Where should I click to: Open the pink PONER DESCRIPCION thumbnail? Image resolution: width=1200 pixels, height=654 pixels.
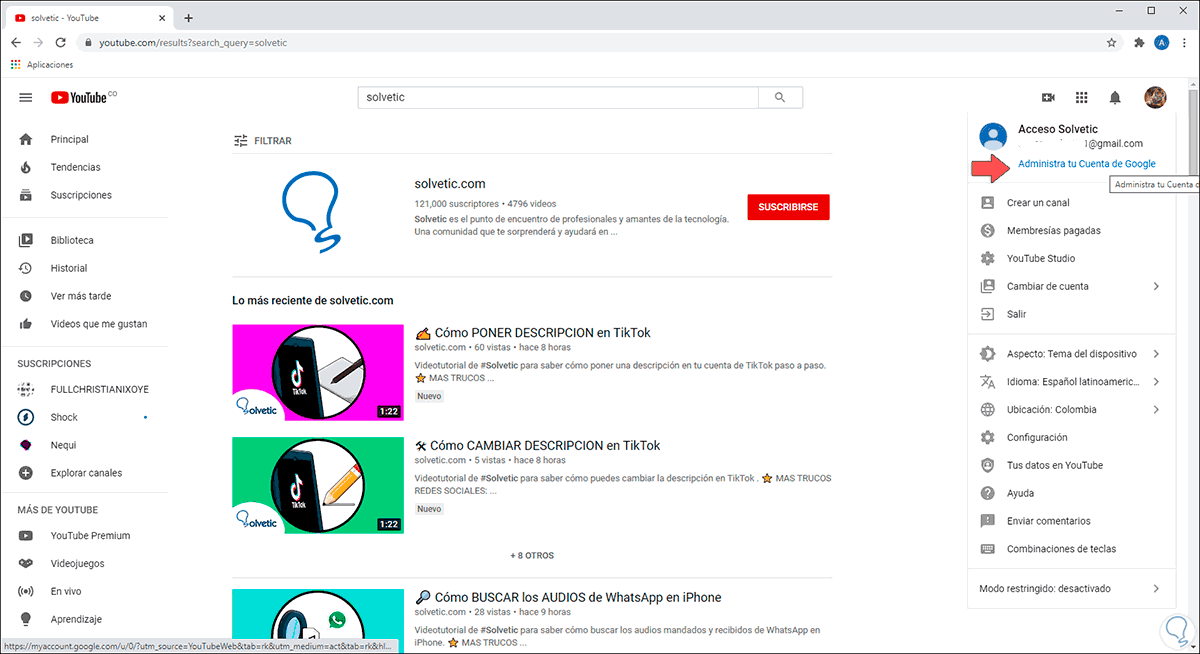[x=318, y=372]
